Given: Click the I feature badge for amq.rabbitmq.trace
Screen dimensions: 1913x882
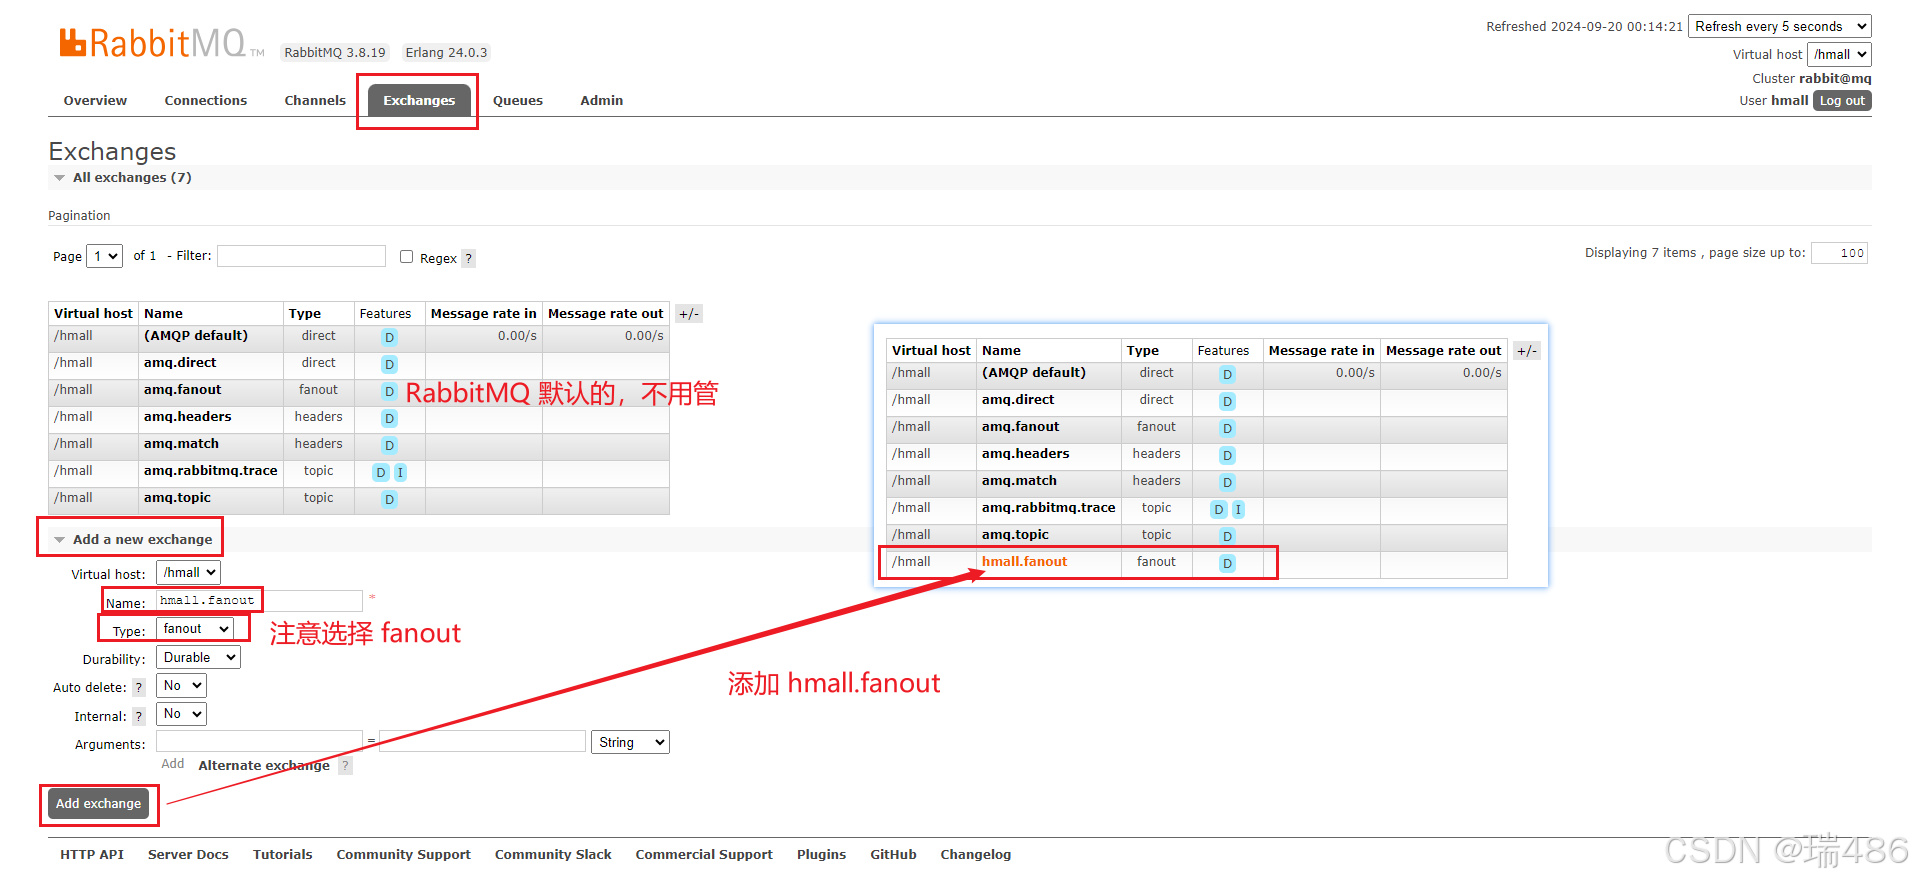Looking at the screenshot, I should pyautogui.click(x=400, y=472).
